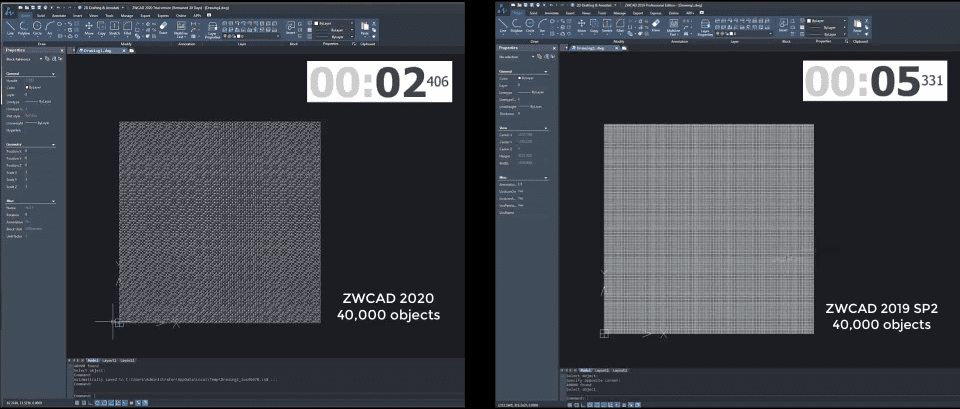Collapse Geometry section in ZWCAD 2020 Properties
The width and height of the screenshot is (960, 409).
[54, 144]
